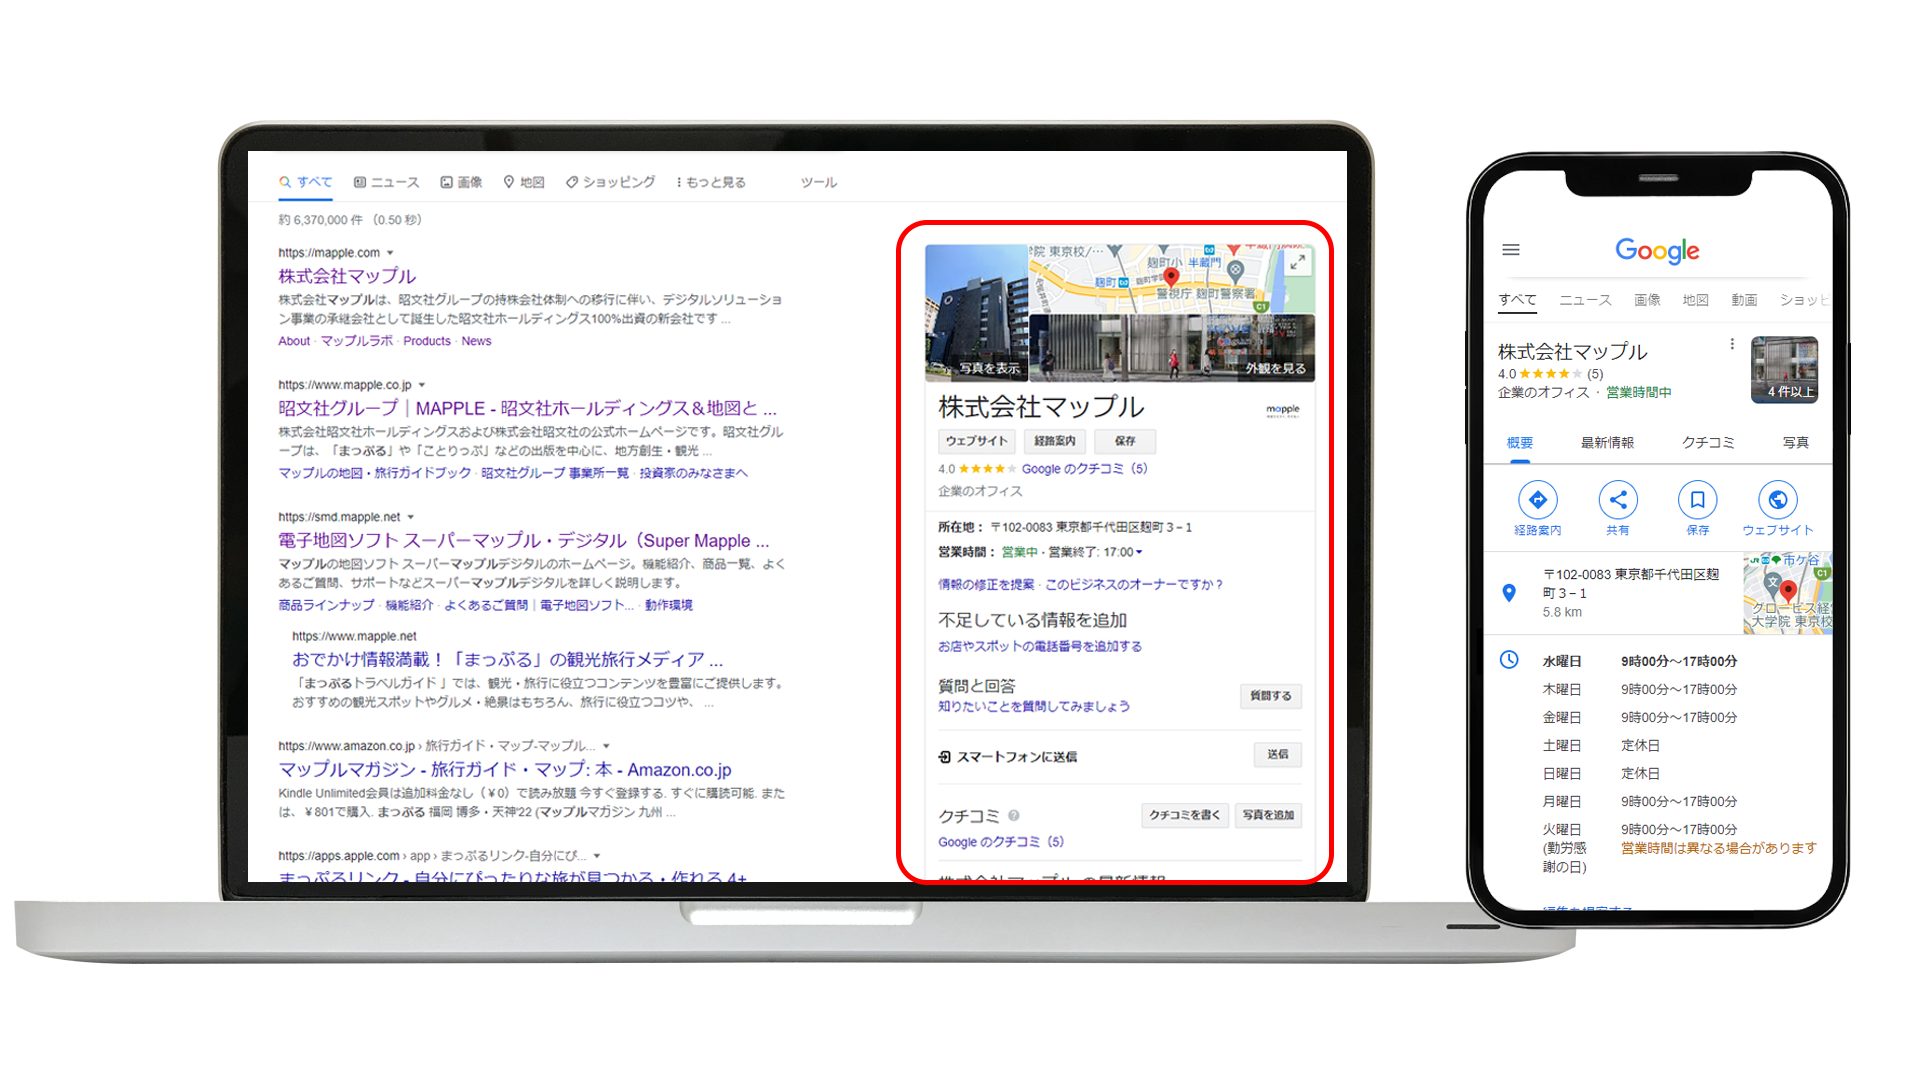The image size is (1920, 1080).
Task: Open the three-dot options on phone listing
Action: pyautogui.click(x=1732, y=344)
